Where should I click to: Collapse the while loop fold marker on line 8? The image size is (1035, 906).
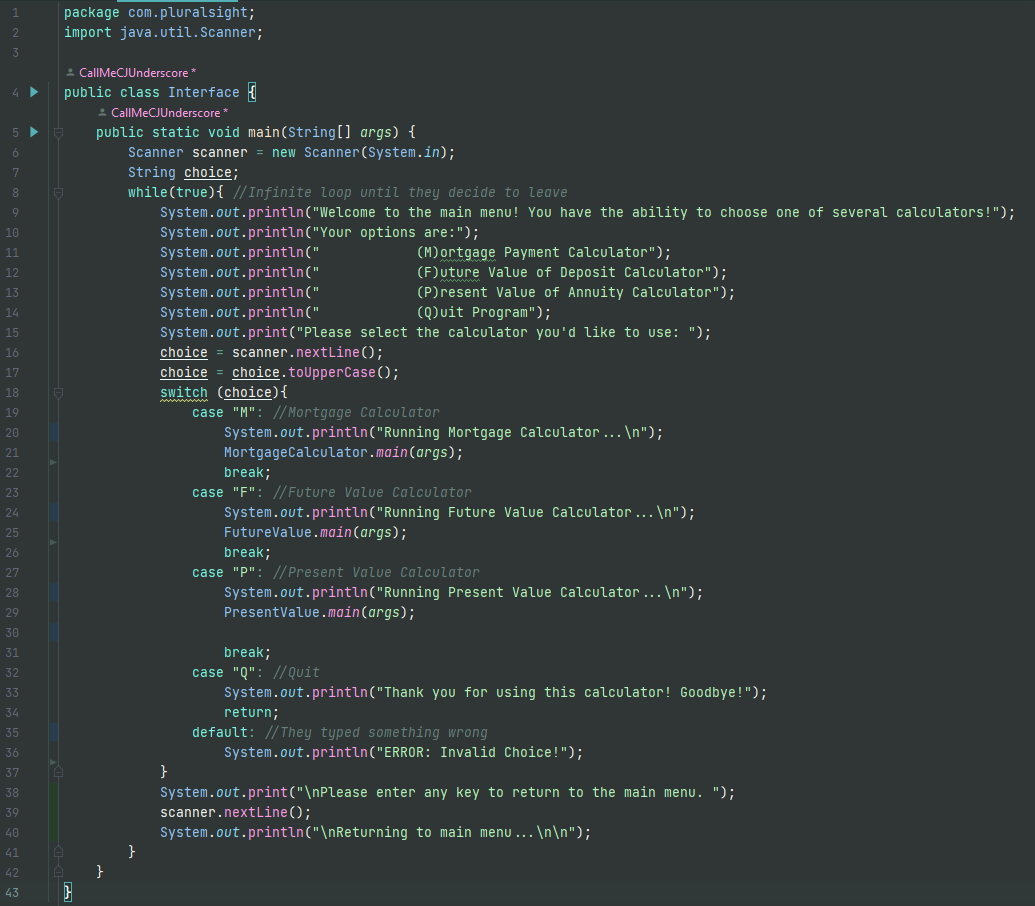[58, 192]
